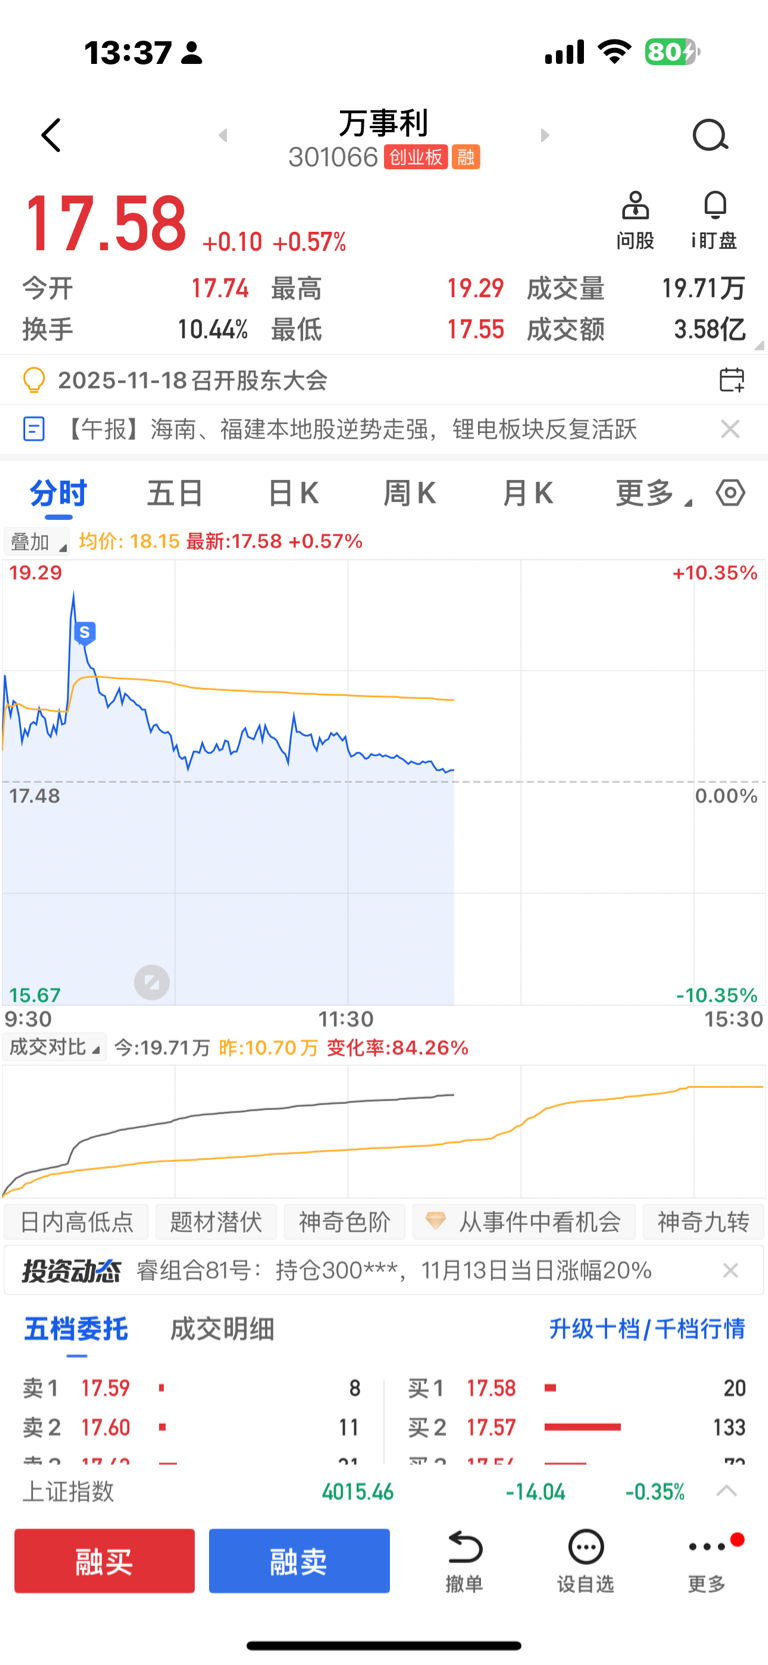Tap the back arrow icon
768x1665 pixels.
pyautogui.click(x=52, y=135)
